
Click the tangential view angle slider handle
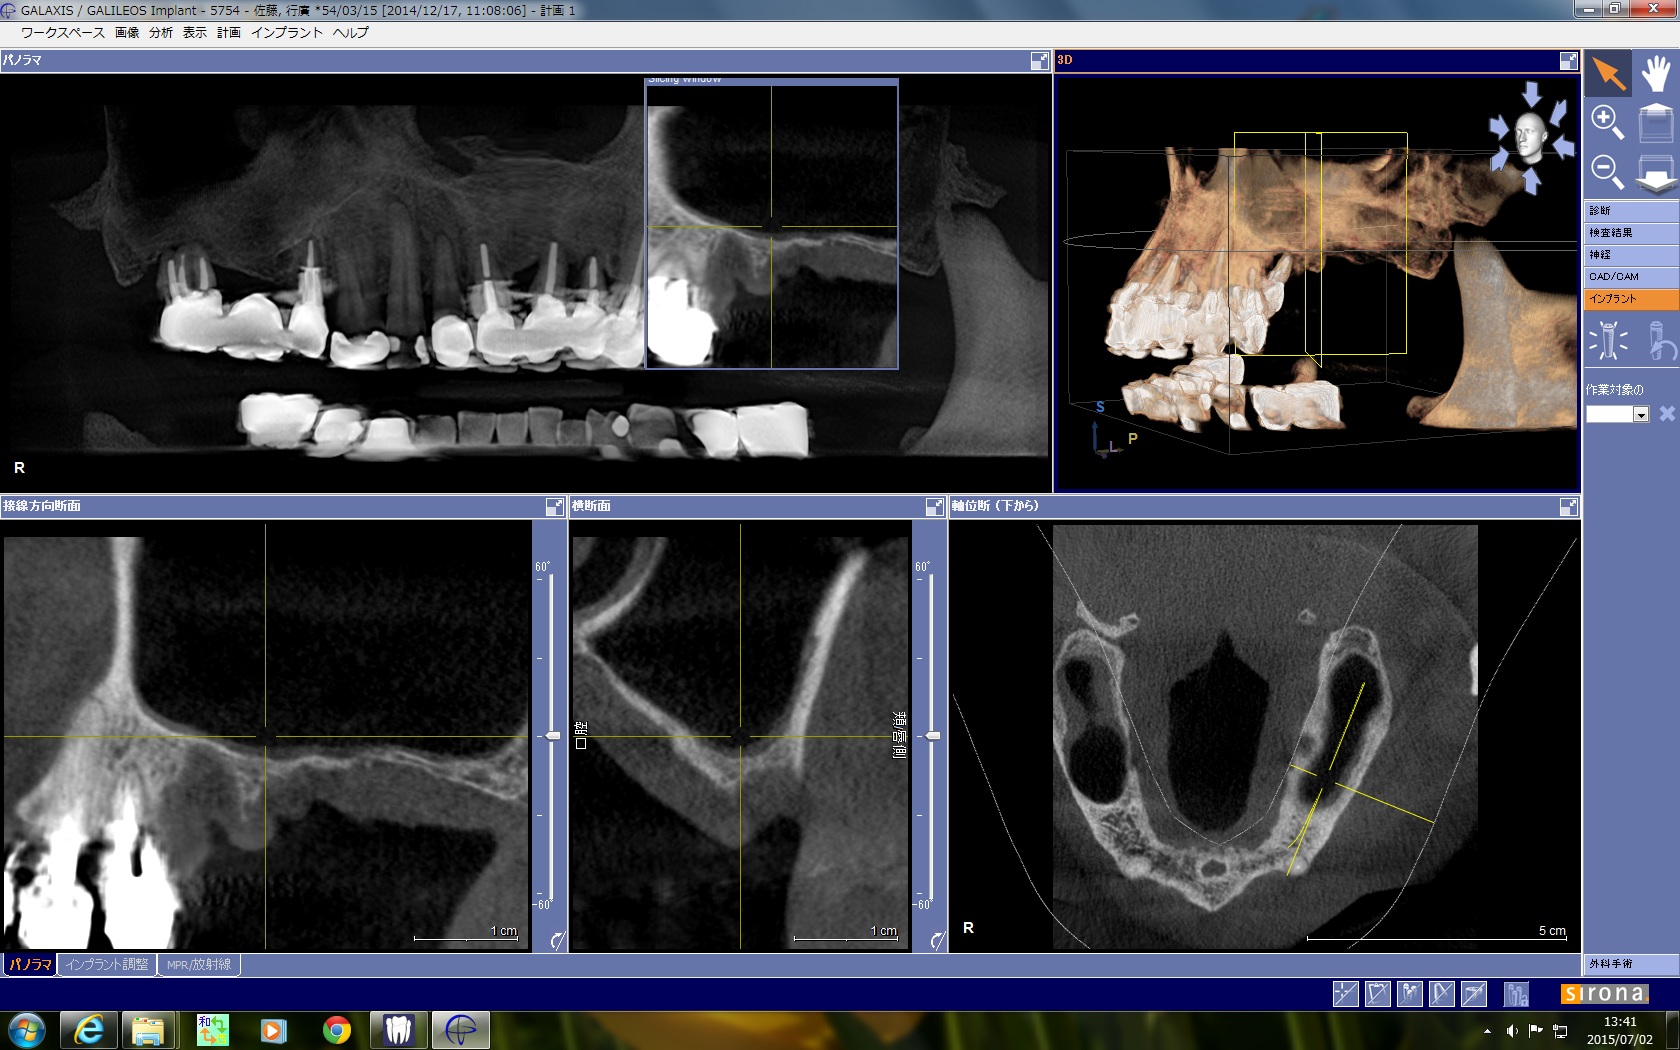pyautogui.click(x=553, y=736)
